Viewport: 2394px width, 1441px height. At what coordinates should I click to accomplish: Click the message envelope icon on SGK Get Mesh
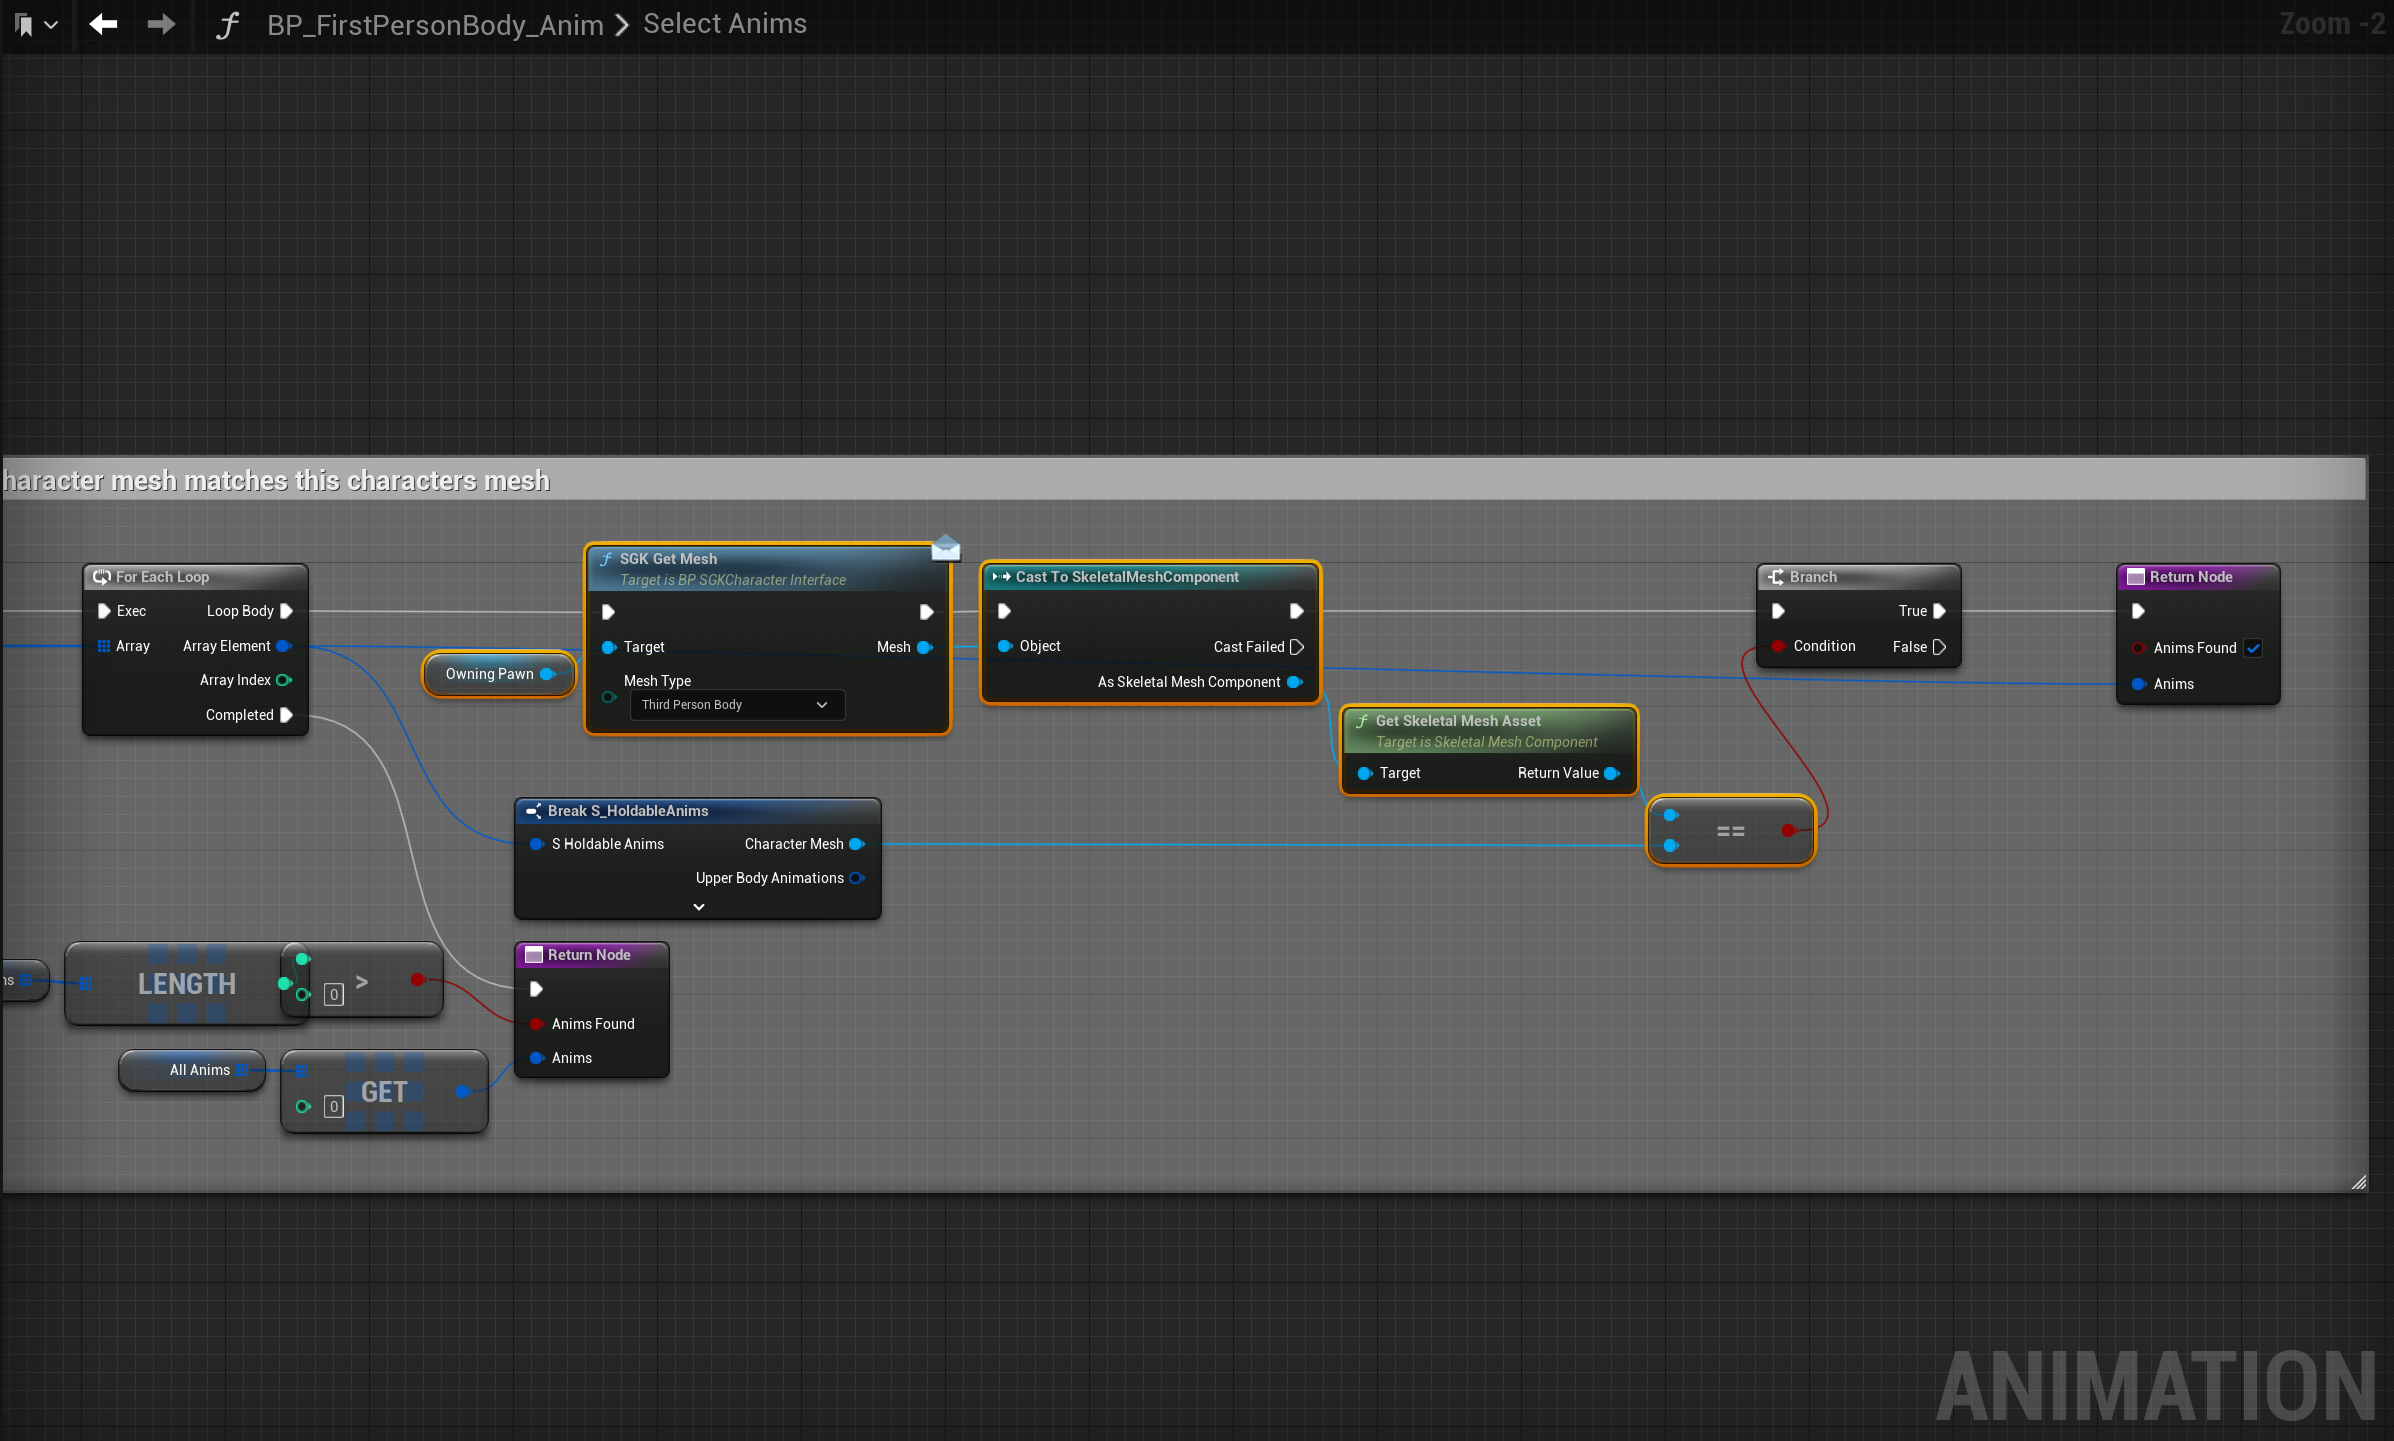(945, 548)
